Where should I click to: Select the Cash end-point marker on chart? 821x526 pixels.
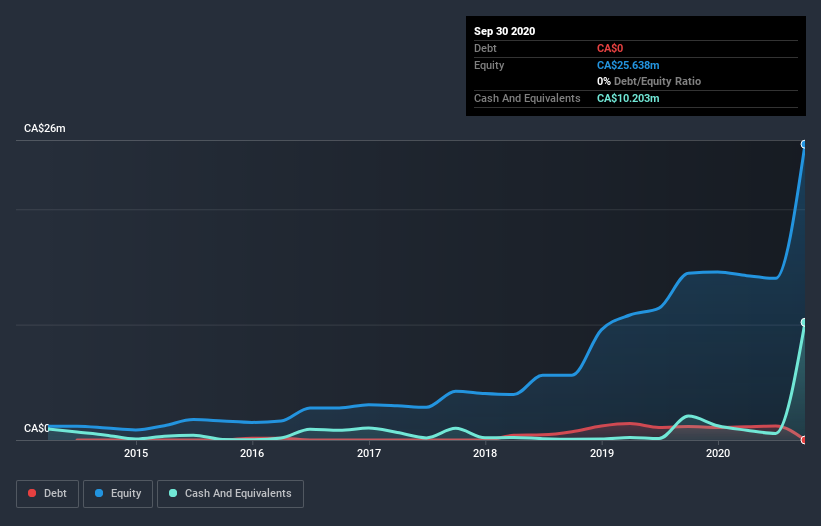click(804, 322)
